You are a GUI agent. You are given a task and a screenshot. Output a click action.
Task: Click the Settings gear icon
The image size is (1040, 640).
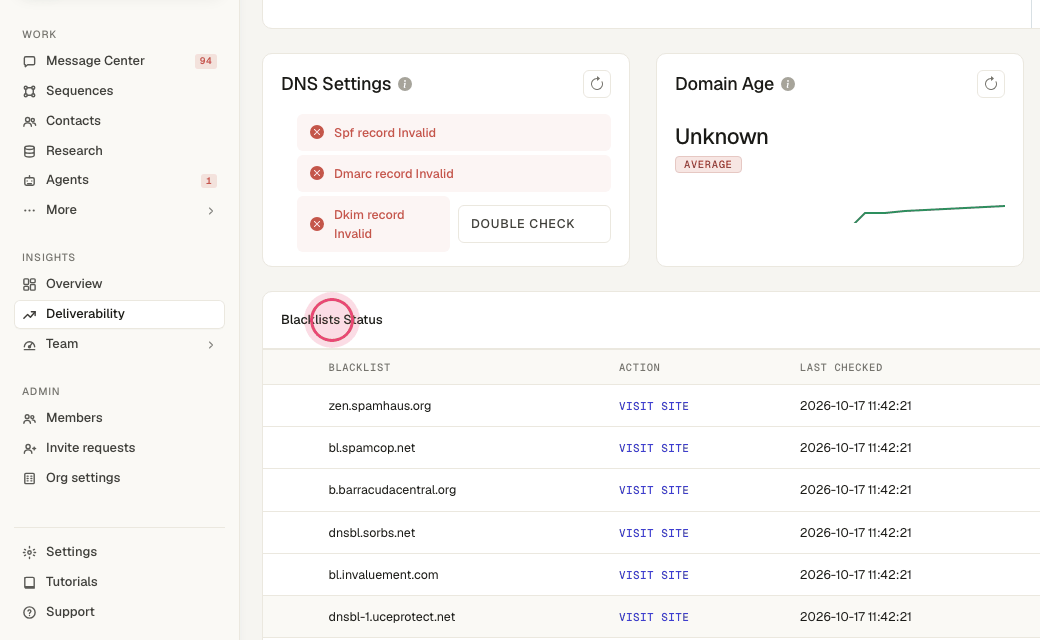[29, 552]
